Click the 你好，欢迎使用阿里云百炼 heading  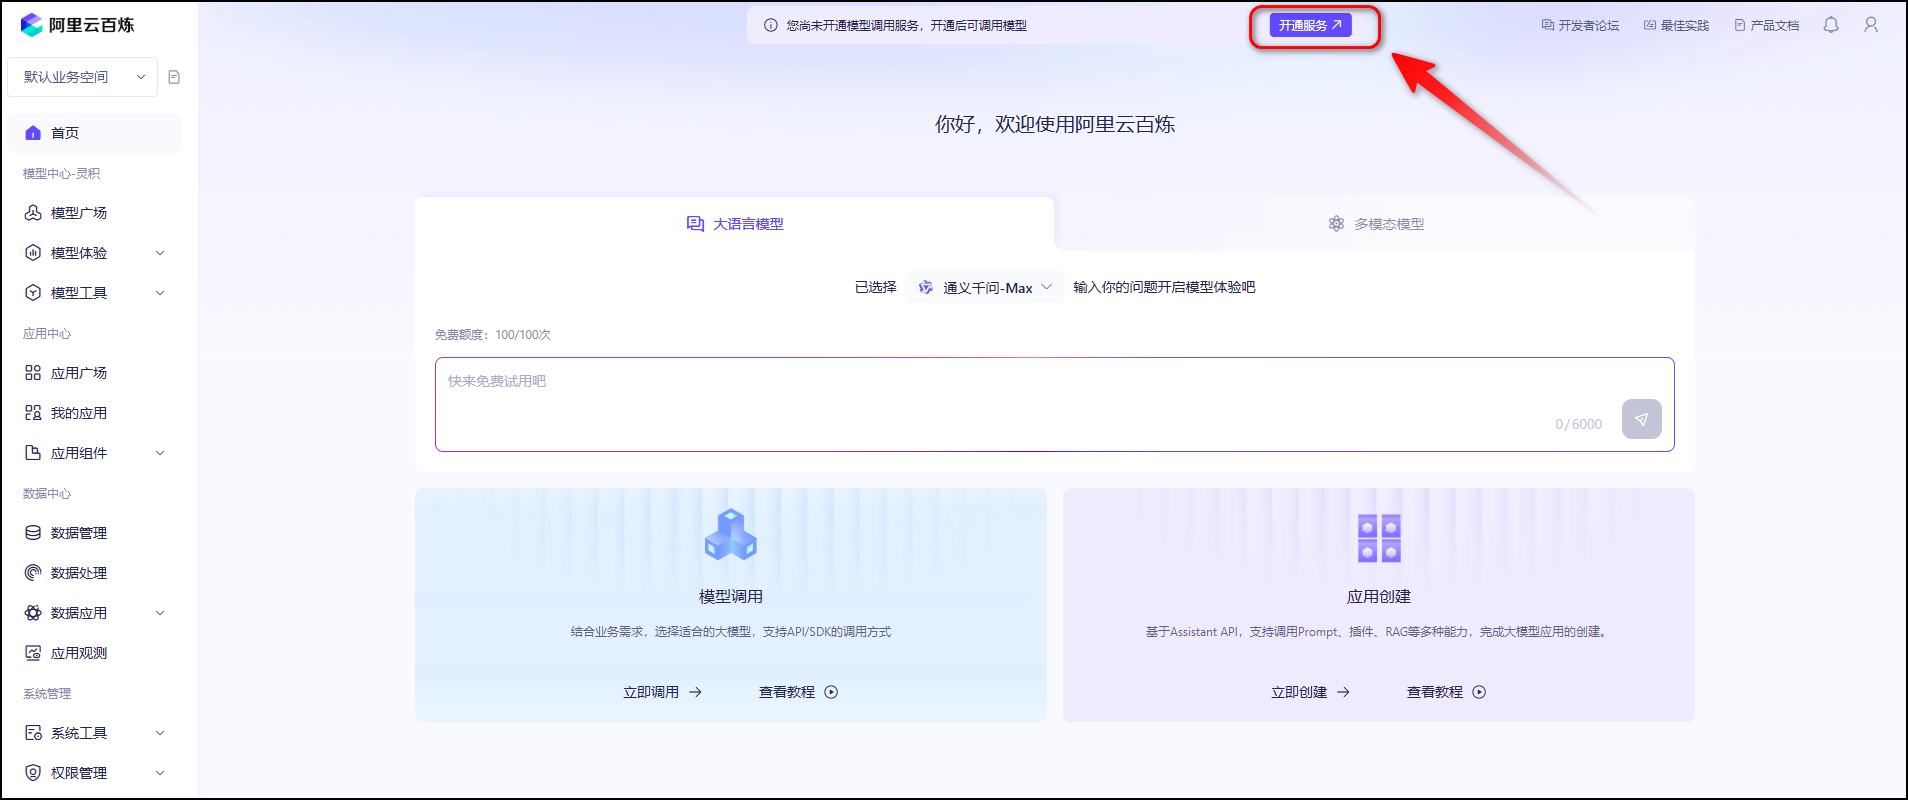pos(1055,124)
